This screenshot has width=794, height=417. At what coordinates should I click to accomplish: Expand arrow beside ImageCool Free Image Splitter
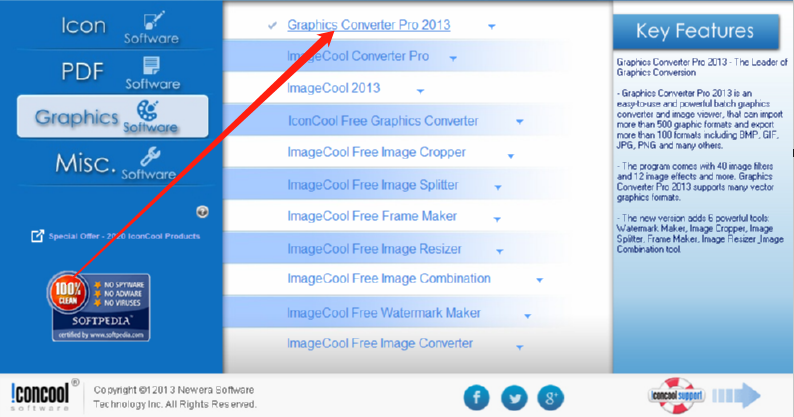pos(498,187)
